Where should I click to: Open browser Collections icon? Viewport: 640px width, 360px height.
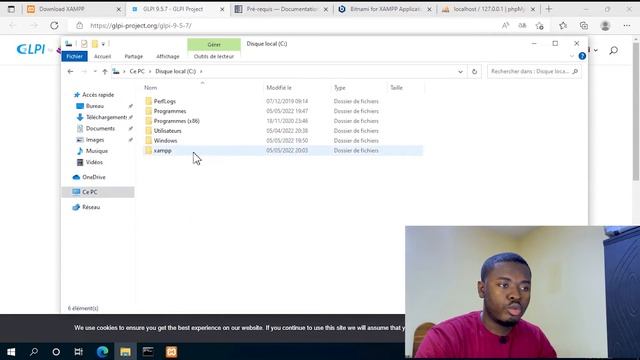(584, 26)
